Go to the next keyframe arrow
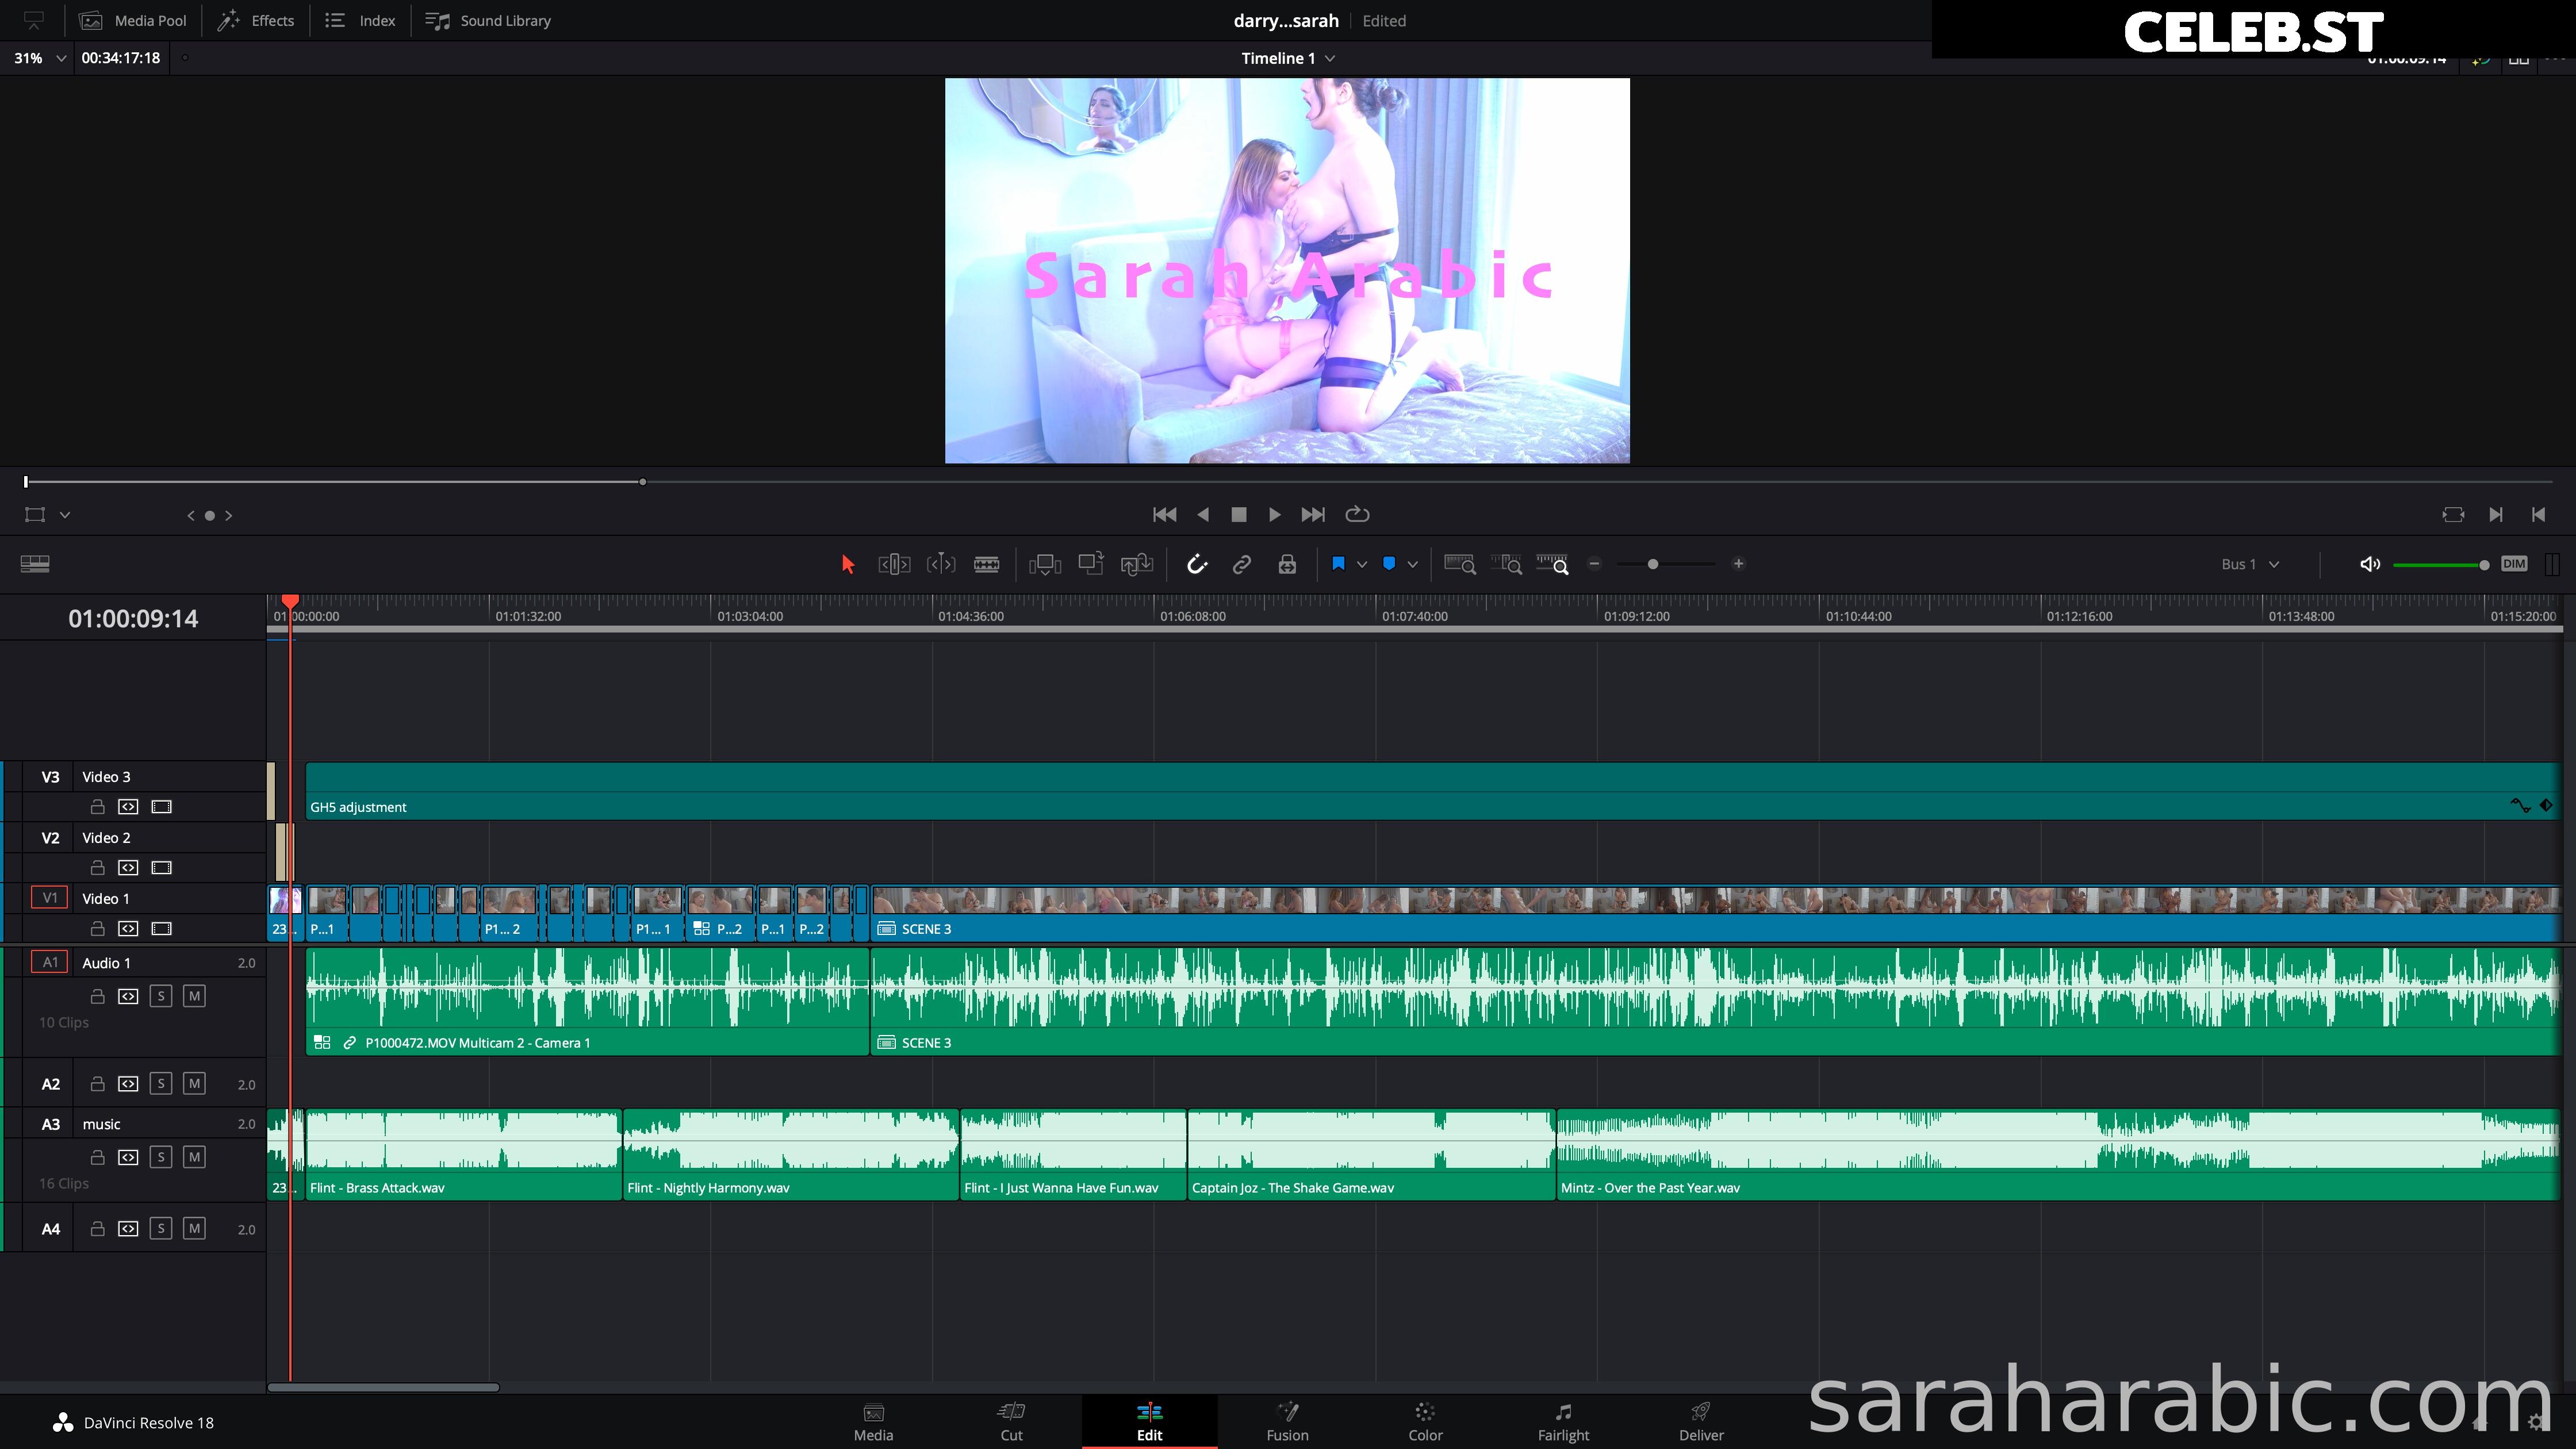 click(x=229, y=516)
